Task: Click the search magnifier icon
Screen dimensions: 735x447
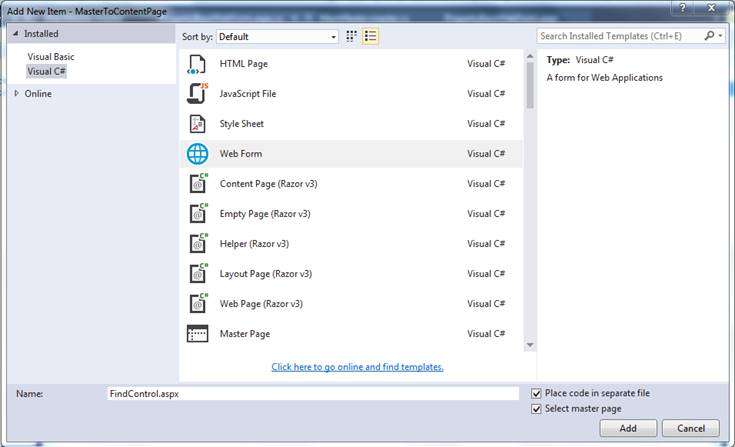Action: tap(709, 36)
